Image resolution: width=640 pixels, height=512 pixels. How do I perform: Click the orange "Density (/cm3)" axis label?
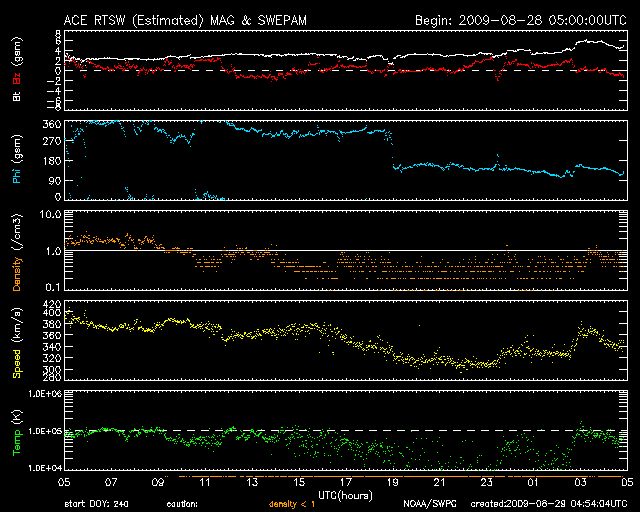click(17, 252)
